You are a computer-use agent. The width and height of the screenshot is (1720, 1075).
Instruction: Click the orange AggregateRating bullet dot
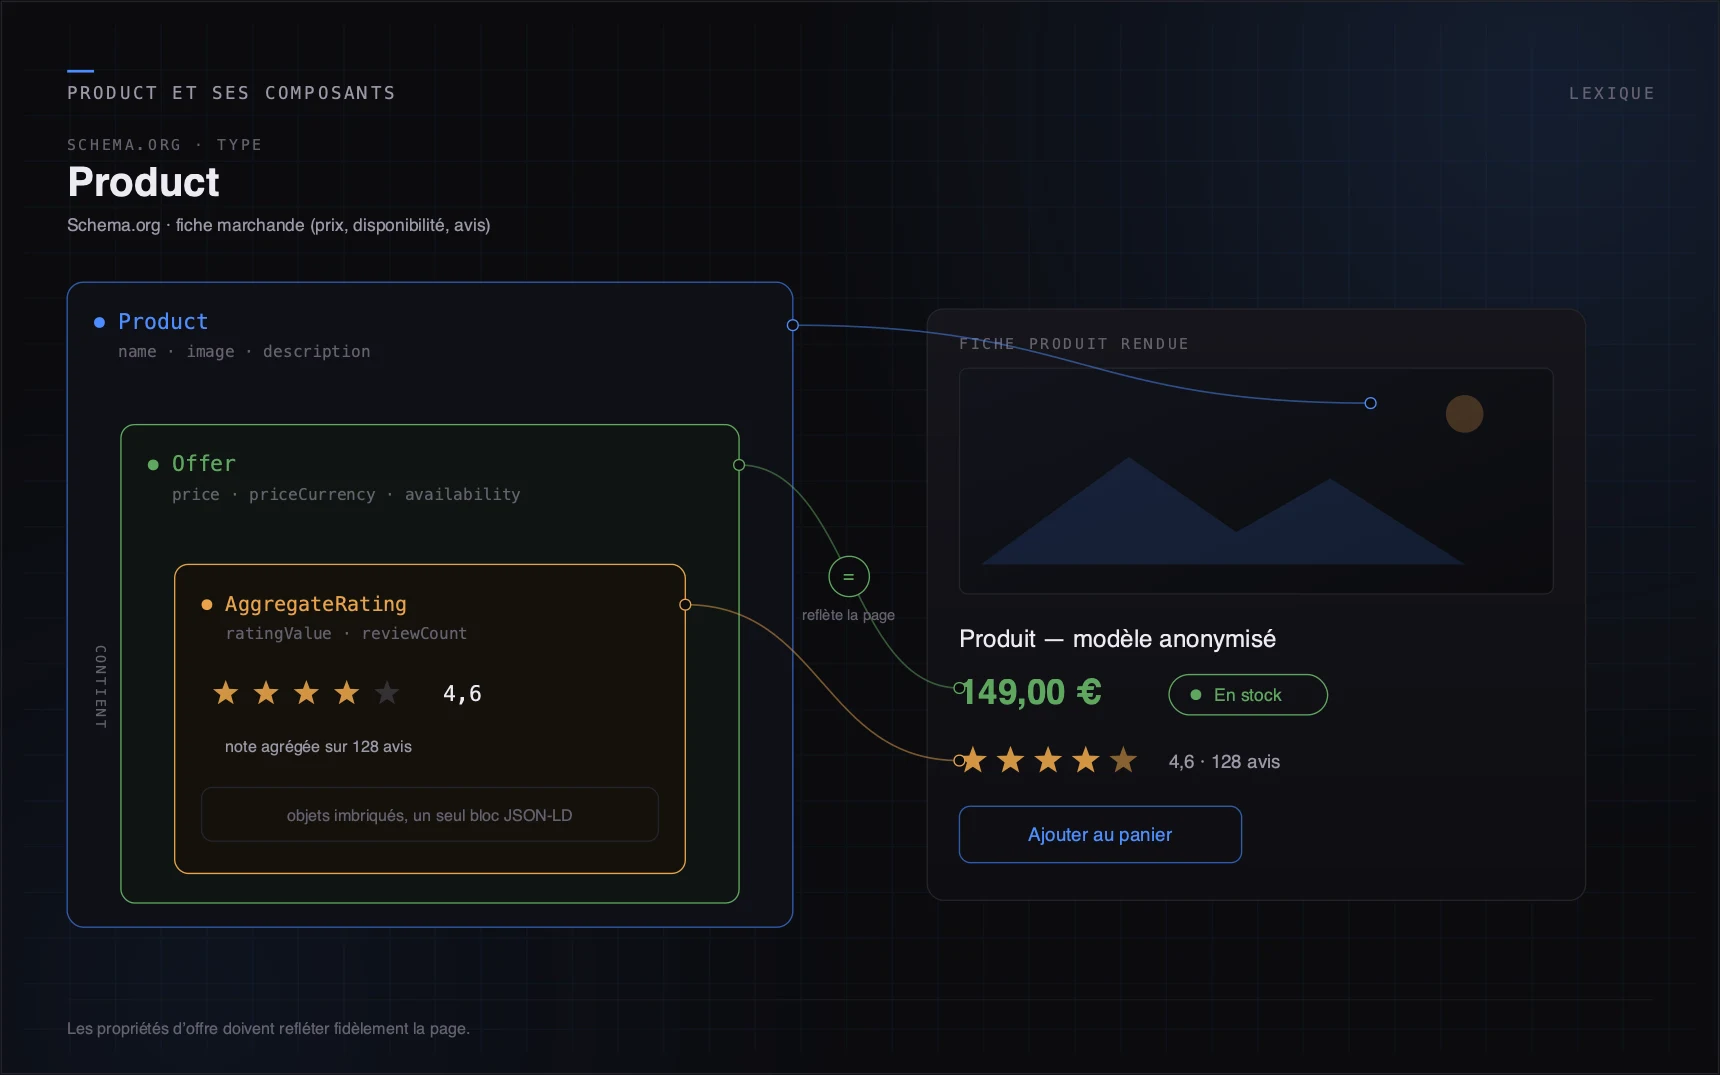click(x=207, y=604)
